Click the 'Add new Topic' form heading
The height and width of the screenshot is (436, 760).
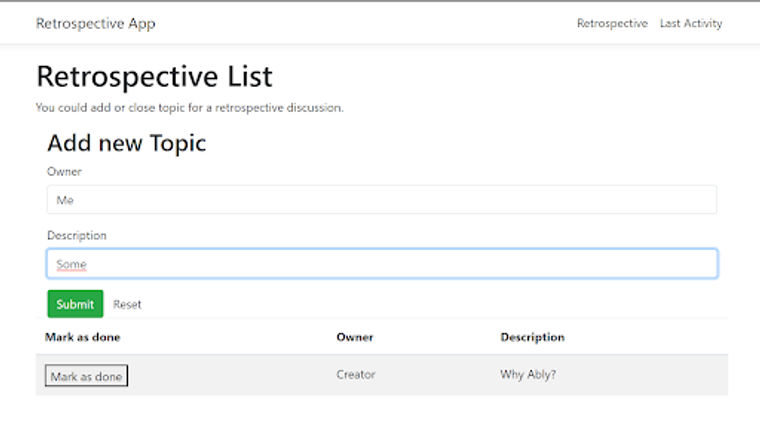tap(126, 143)
